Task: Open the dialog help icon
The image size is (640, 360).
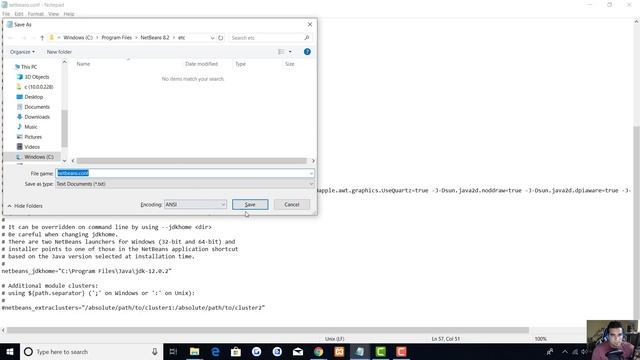Action: coord(307,52)
